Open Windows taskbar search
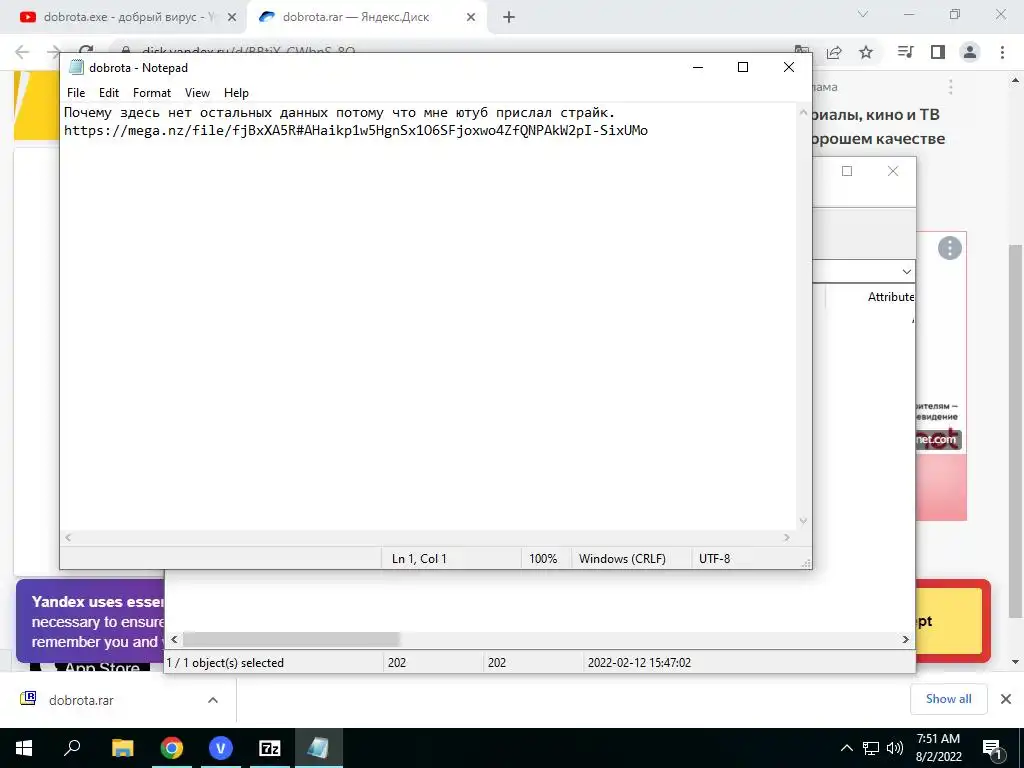The width and height of the screenshot is (1024, 768). [72, 748]
